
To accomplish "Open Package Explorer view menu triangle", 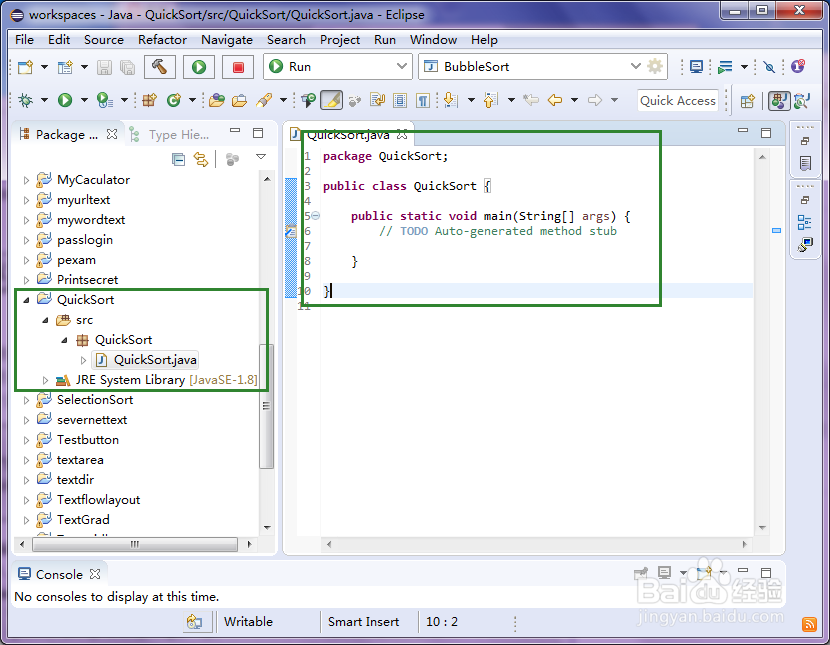I will (x=261, y=157).
